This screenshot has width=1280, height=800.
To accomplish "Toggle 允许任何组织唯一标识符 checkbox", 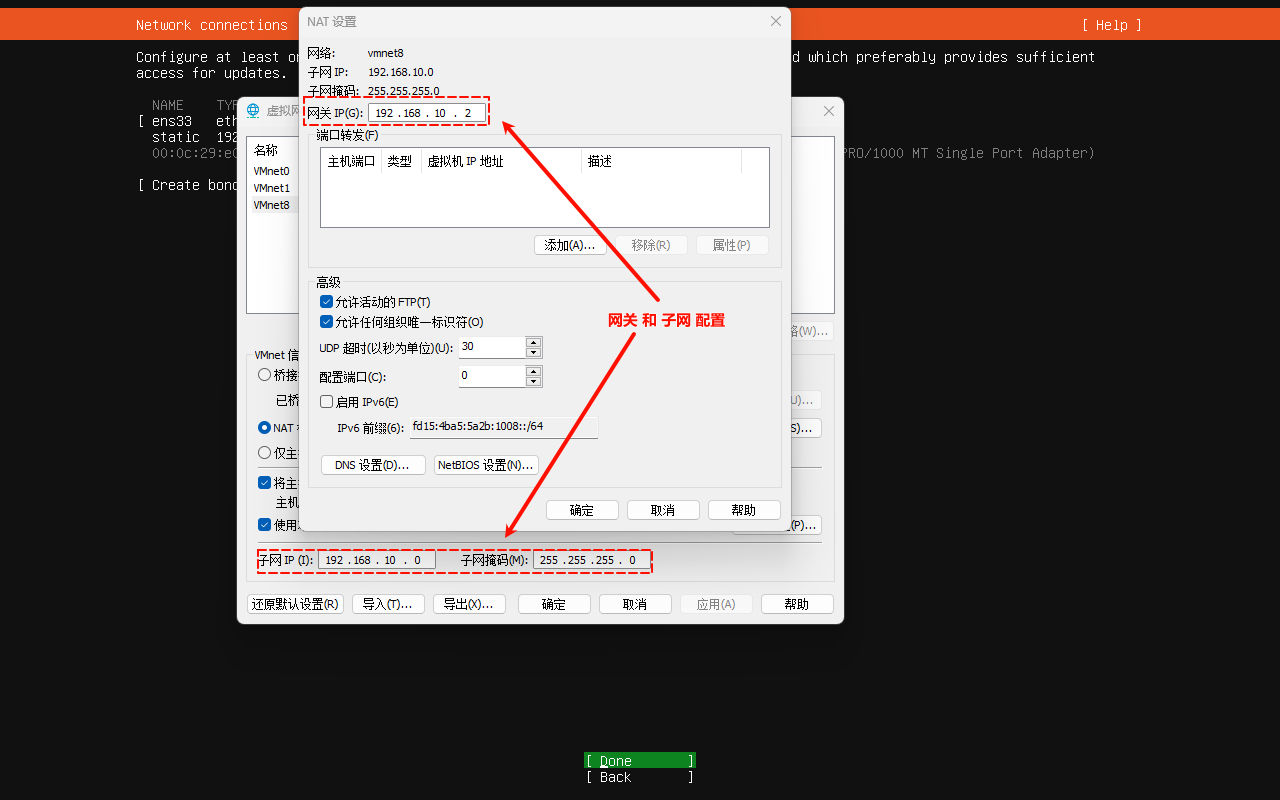I will (x=326, y=322).
